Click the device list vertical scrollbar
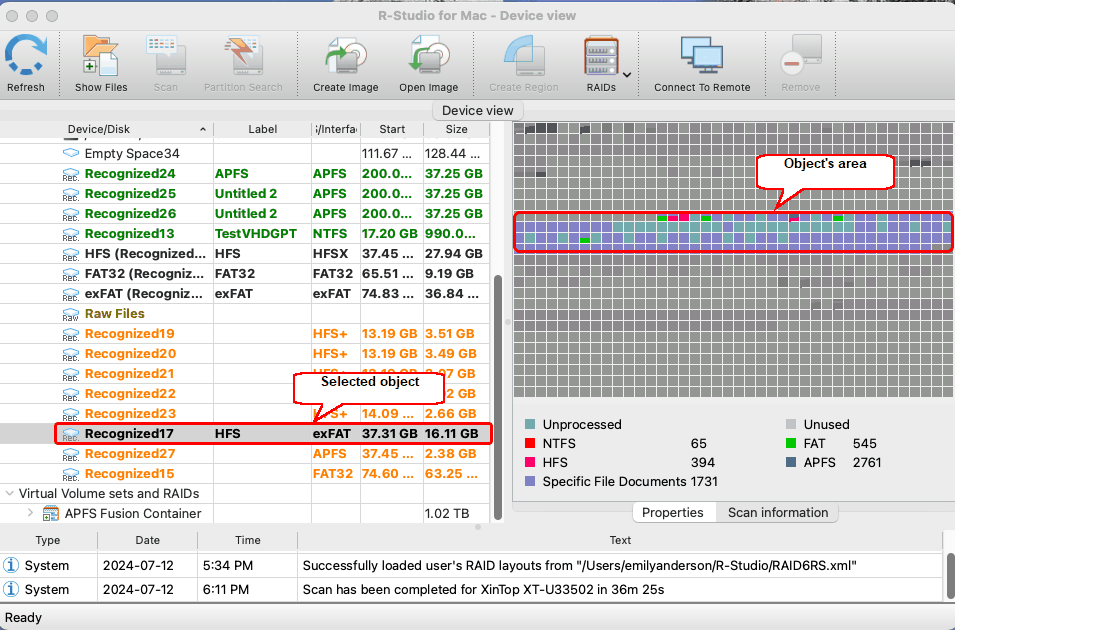1116x630 pixels. (498, 397)
